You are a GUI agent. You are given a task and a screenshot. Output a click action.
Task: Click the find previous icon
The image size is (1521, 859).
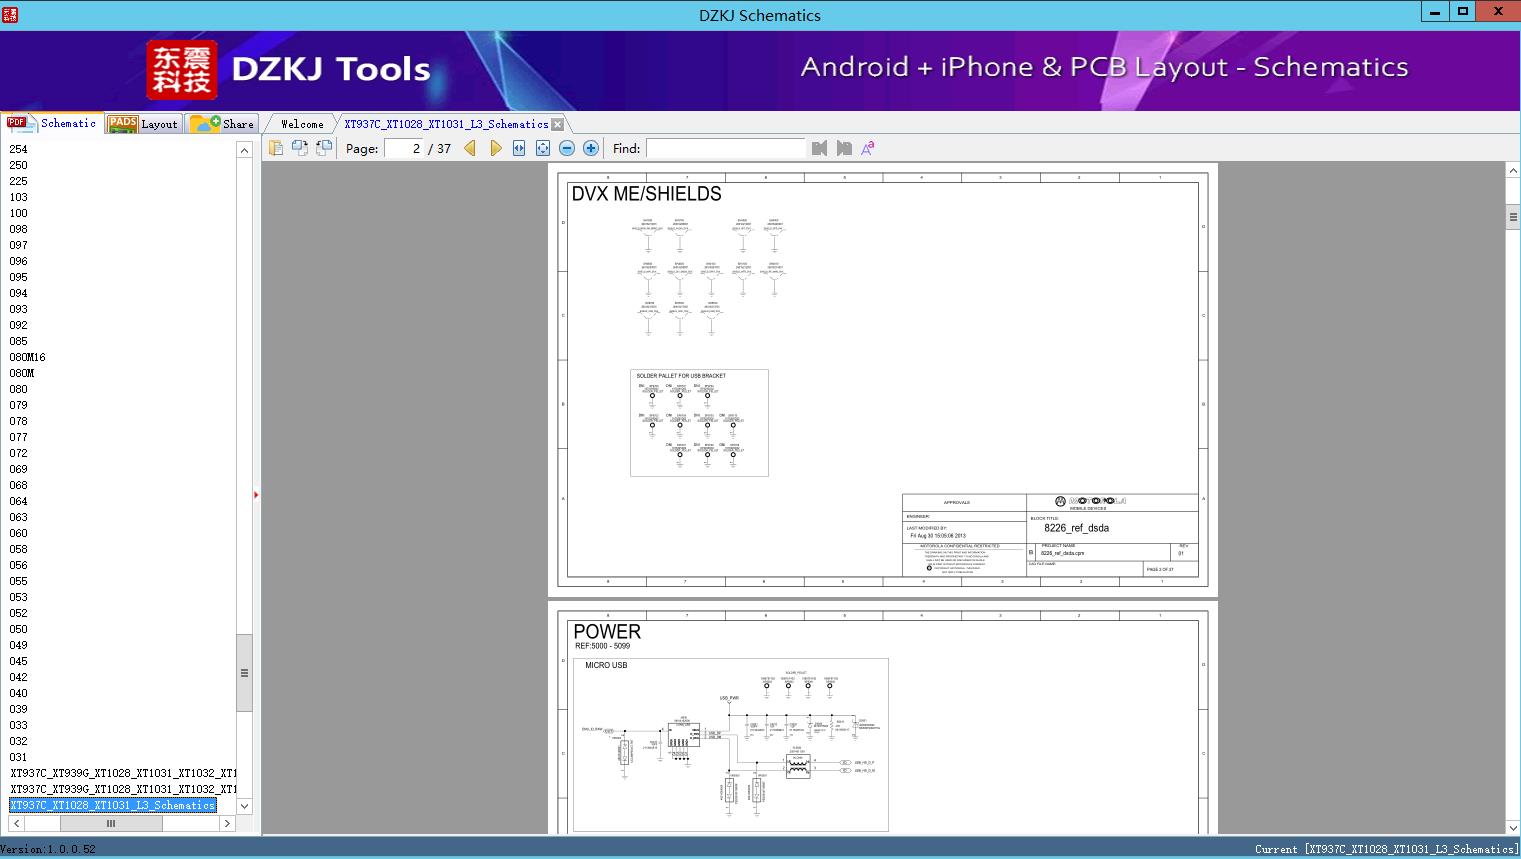[x=820, y=148]
